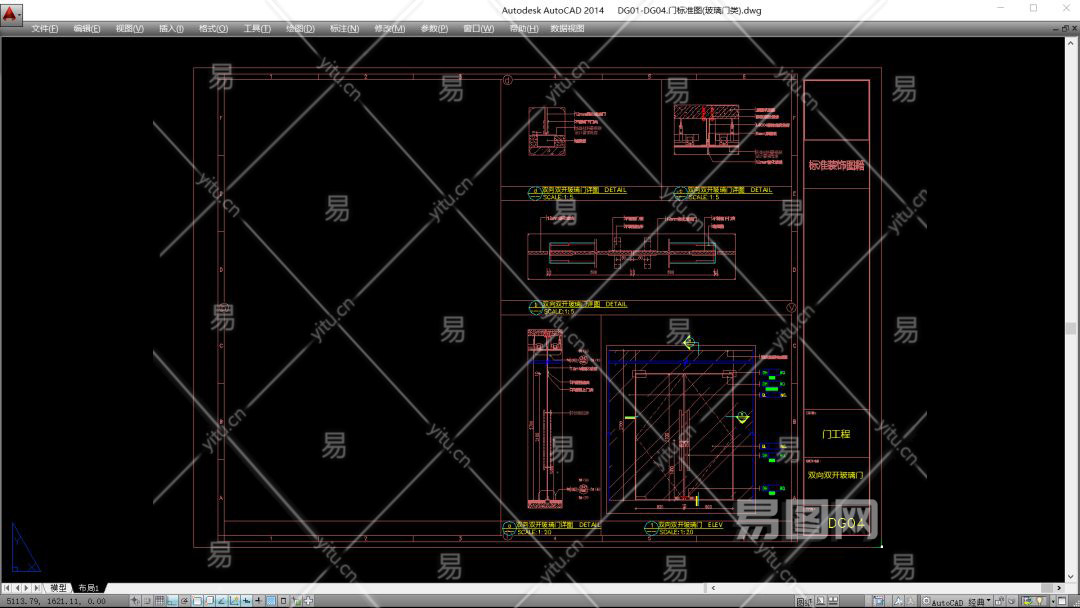The image size is (1080, 608).
Task: Toggle Polar Tracking in status bar
Action: 185,601
